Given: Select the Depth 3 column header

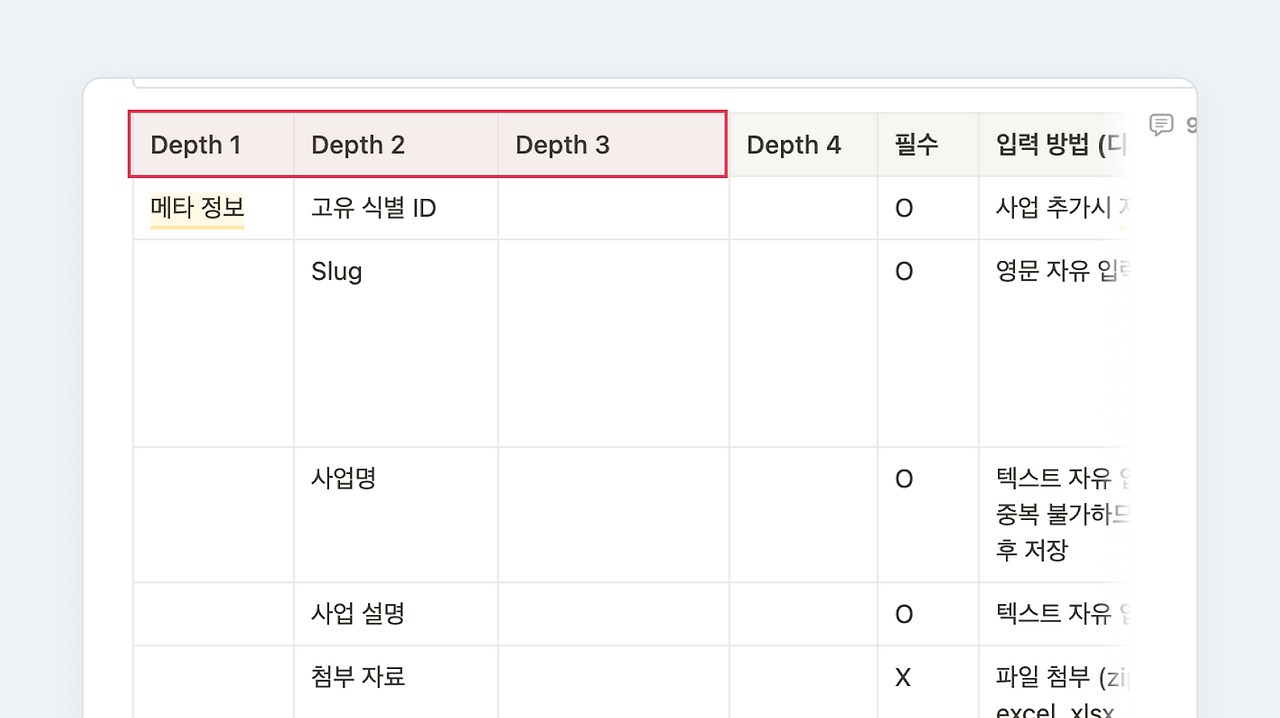Looking at the screenshot, I should point(613,145).
